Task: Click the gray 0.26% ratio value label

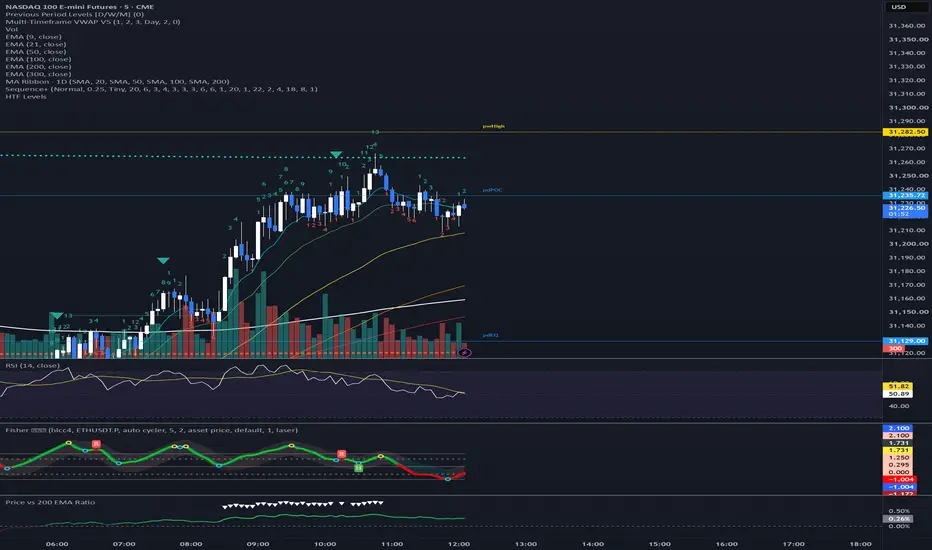Action: tap(899, 518)
